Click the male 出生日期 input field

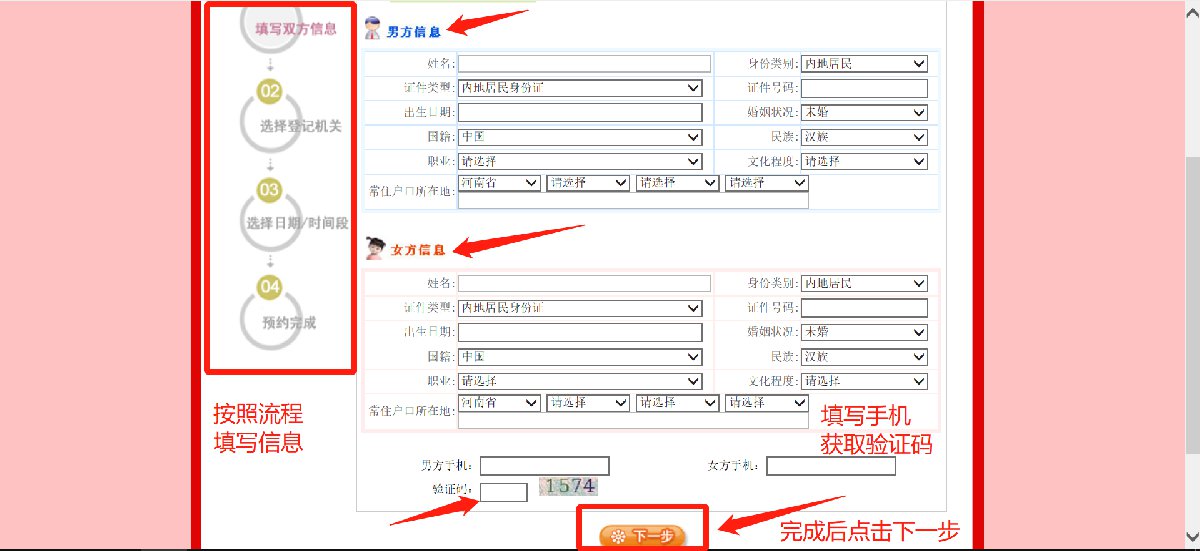click(580, 112)
